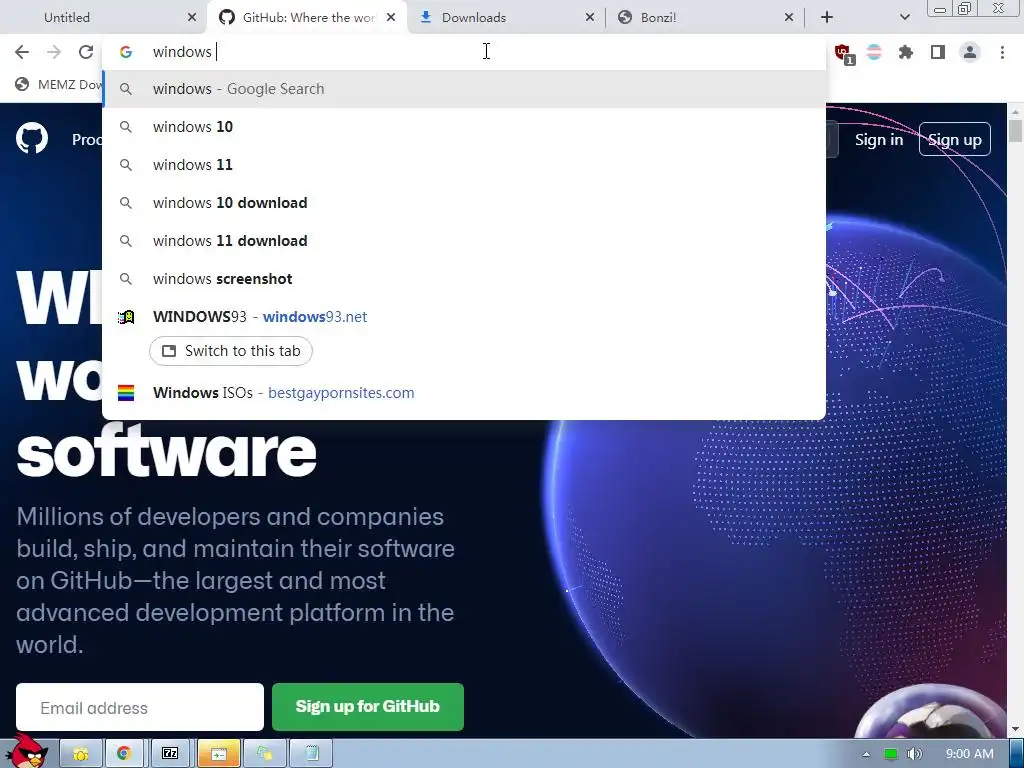Click the Google G icon in omnibox
Image resolution: width=1024 pixels, height=768 pixels.
click(126, 52)
